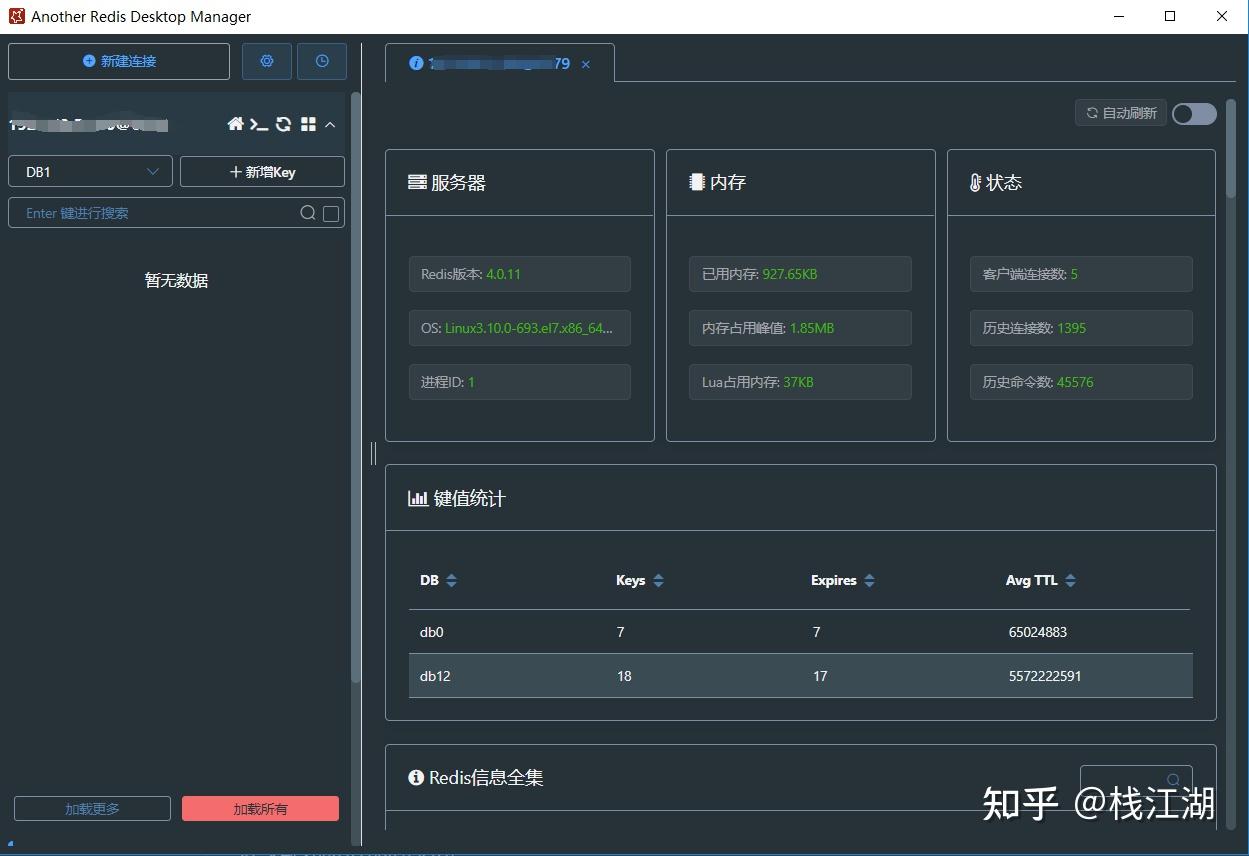Click the 内存占用峰值 1.85MB tag
This screenshot has height=856, width=1249.
click(x=800, y=328)
